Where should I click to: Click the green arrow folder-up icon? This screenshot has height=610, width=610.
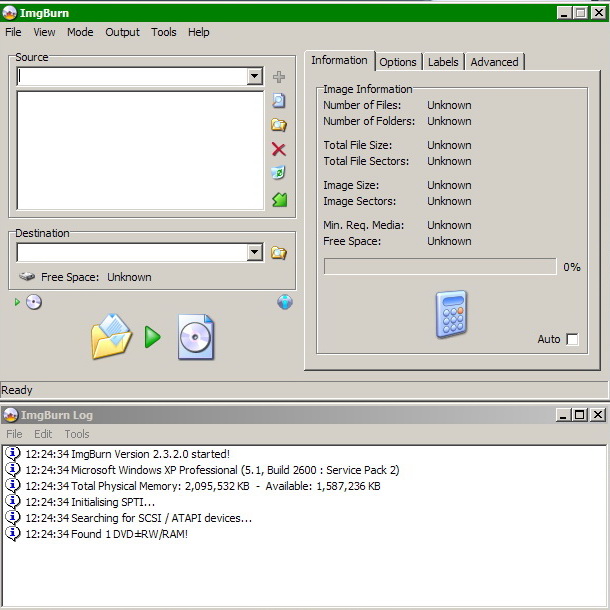coord(280,200)
